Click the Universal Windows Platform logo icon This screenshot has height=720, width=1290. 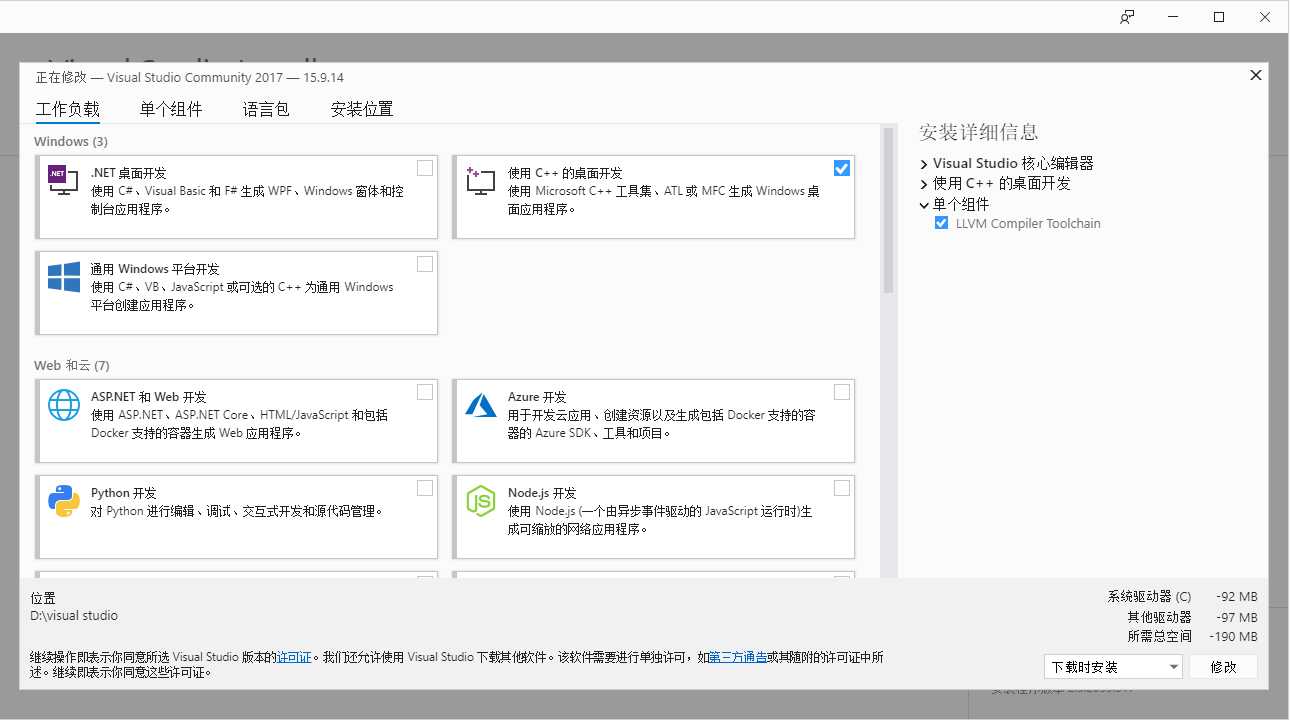point(63,277)
